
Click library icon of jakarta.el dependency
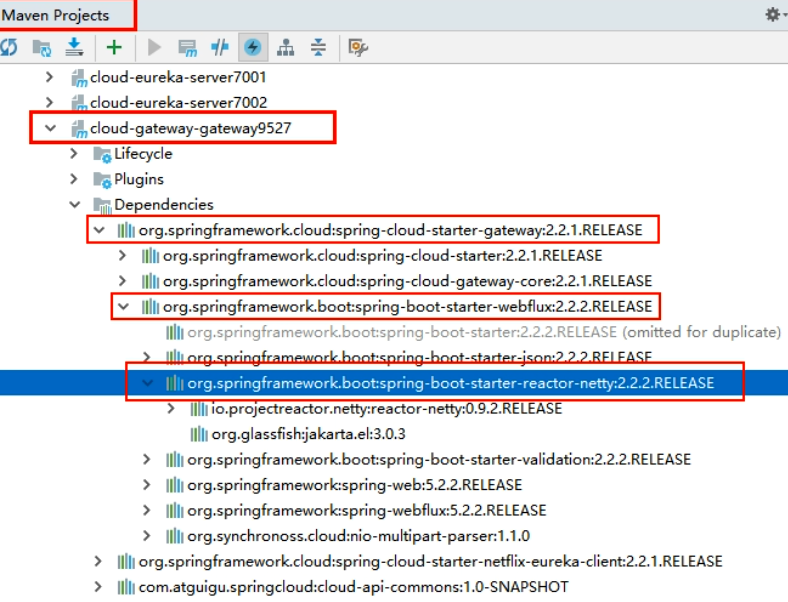[199, 434]
